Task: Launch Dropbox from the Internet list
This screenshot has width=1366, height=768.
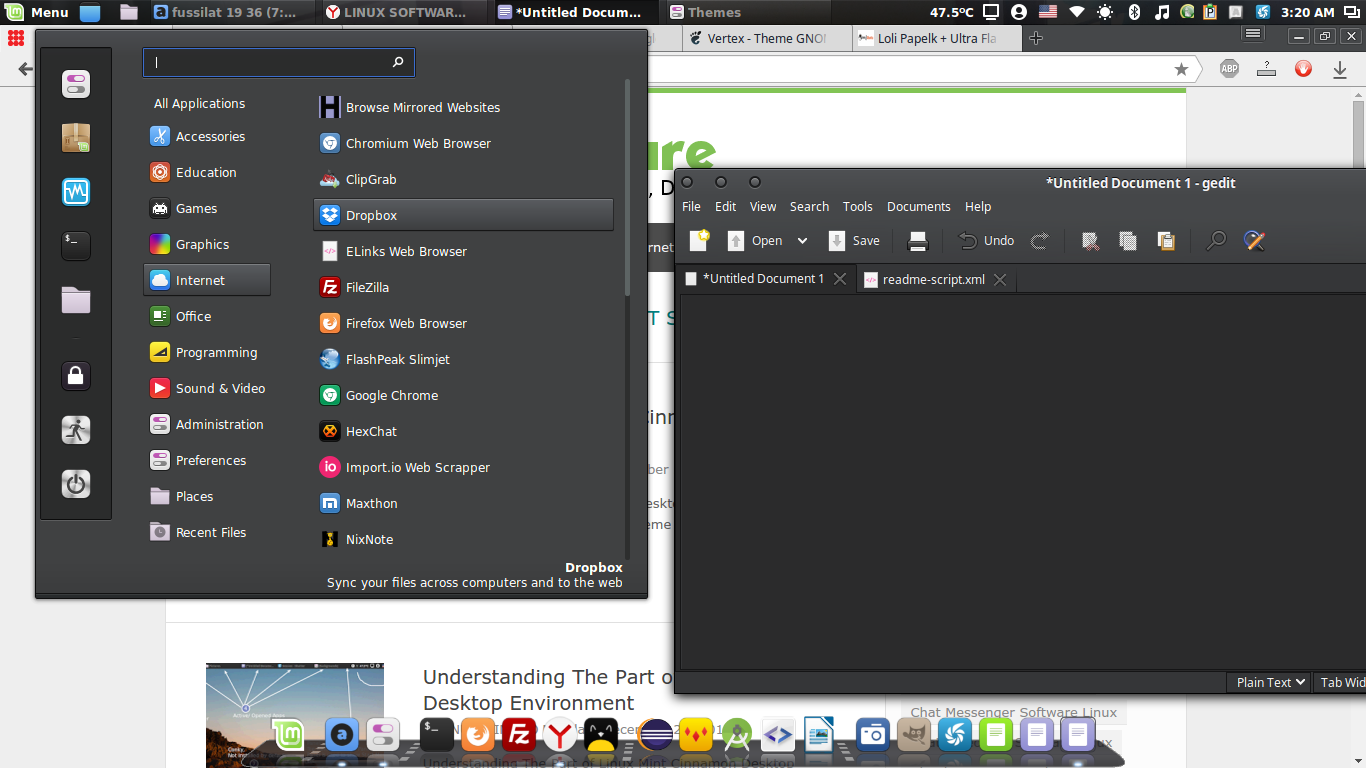Action: pyautogui.click(x=464, y=215)
